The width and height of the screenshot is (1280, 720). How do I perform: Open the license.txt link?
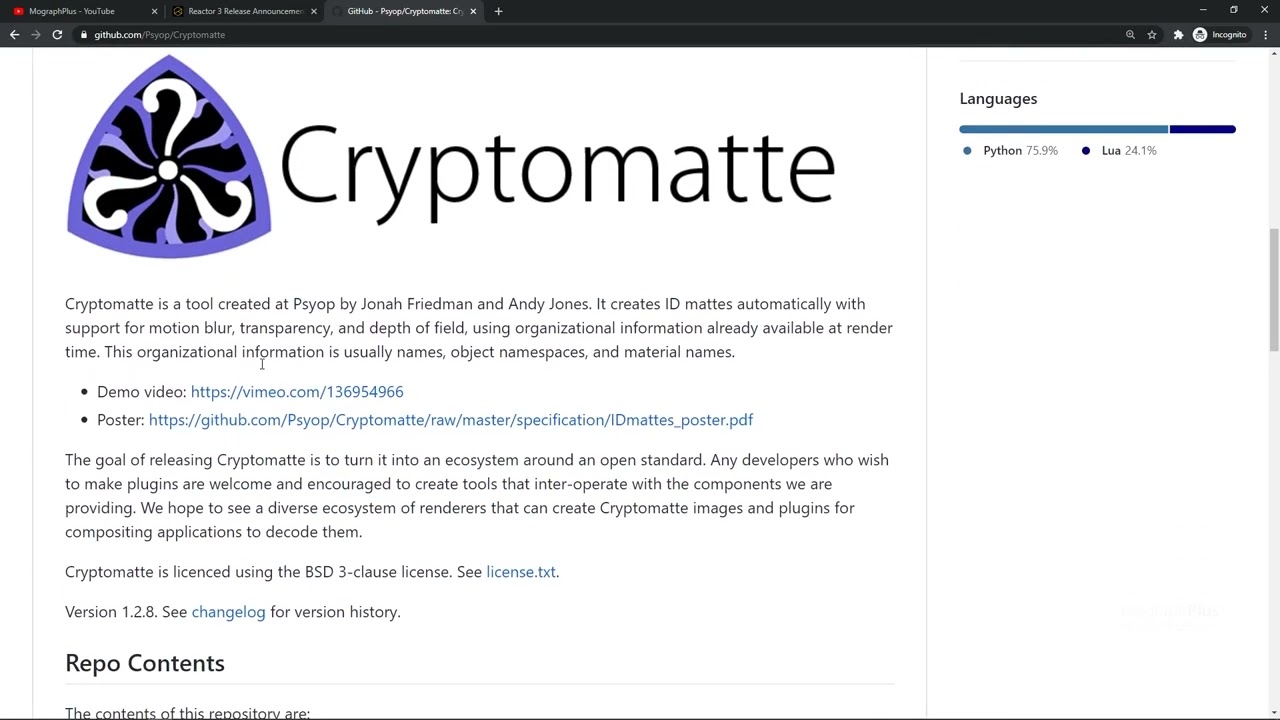521,572
